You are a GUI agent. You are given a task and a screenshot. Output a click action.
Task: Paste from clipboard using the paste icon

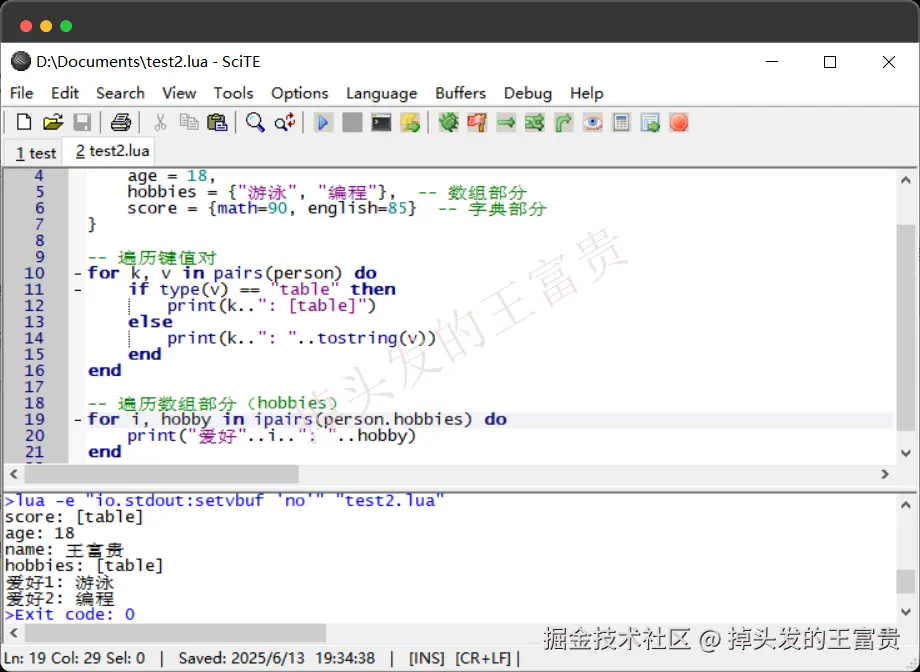click(x=217, y=121)
